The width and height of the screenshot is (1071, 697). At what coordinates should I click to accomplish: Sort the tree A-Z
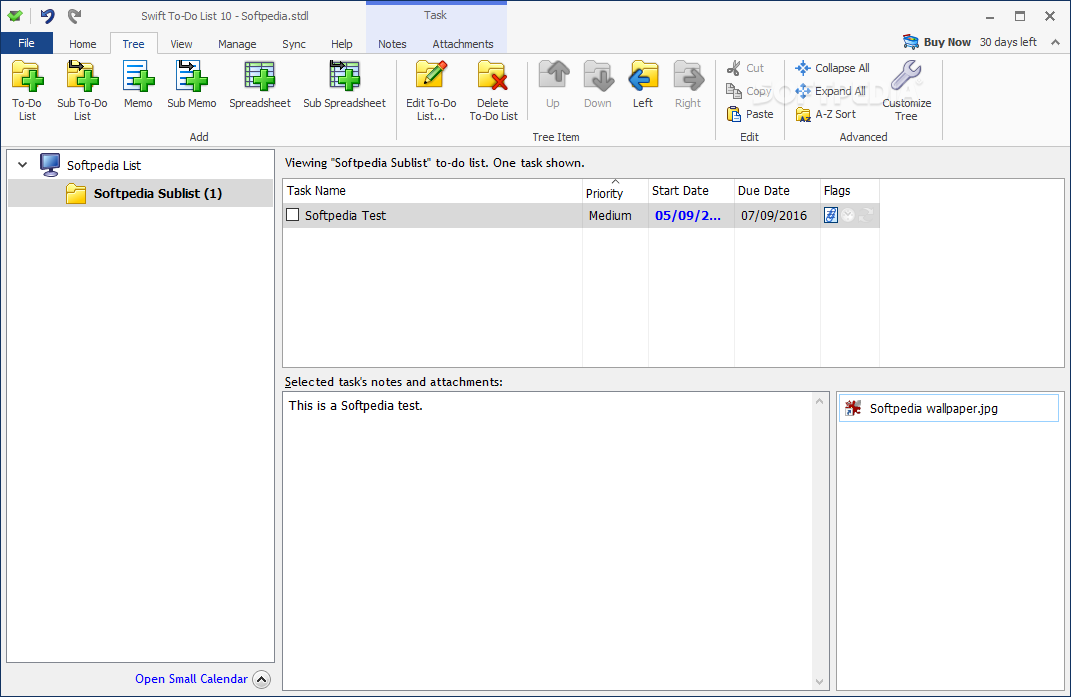pyautogui.click(x=826, y=114)
